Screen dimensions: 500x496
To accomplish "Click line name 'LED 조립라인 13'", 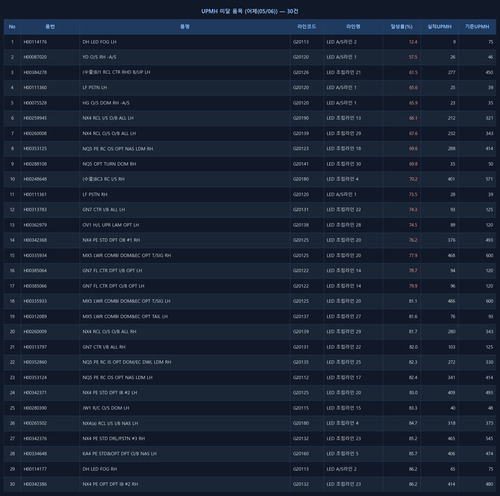I will pos(343,118).
